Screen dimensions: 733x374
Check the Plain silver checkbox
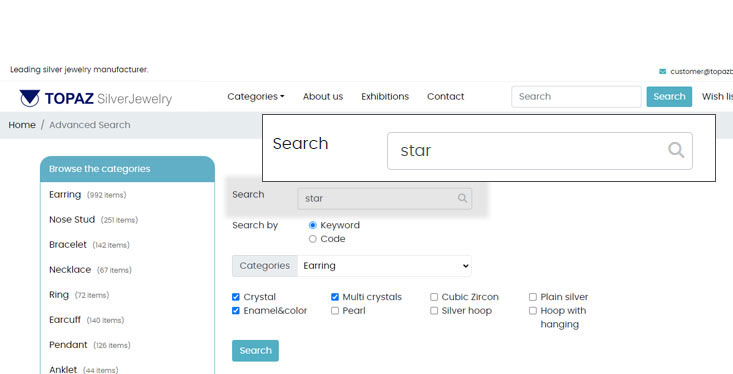pyautogui.click(x=532, y=297)
